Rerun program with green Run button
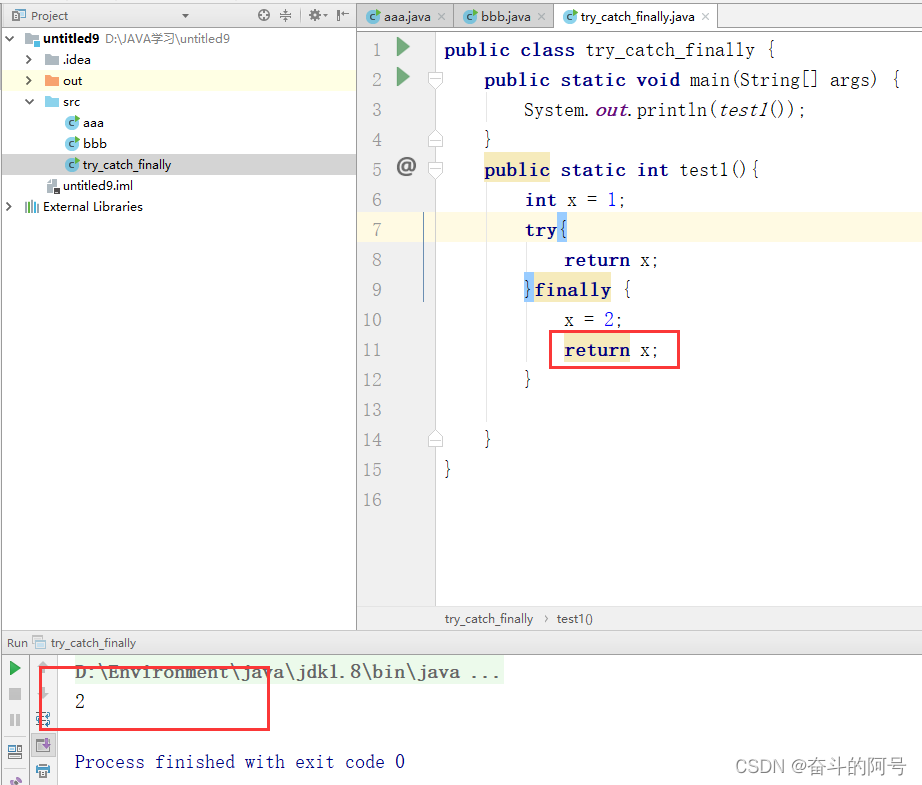Image resolution: width=922 pixels, height=785 pixels. pyautogui.click(x=15, y=669)
